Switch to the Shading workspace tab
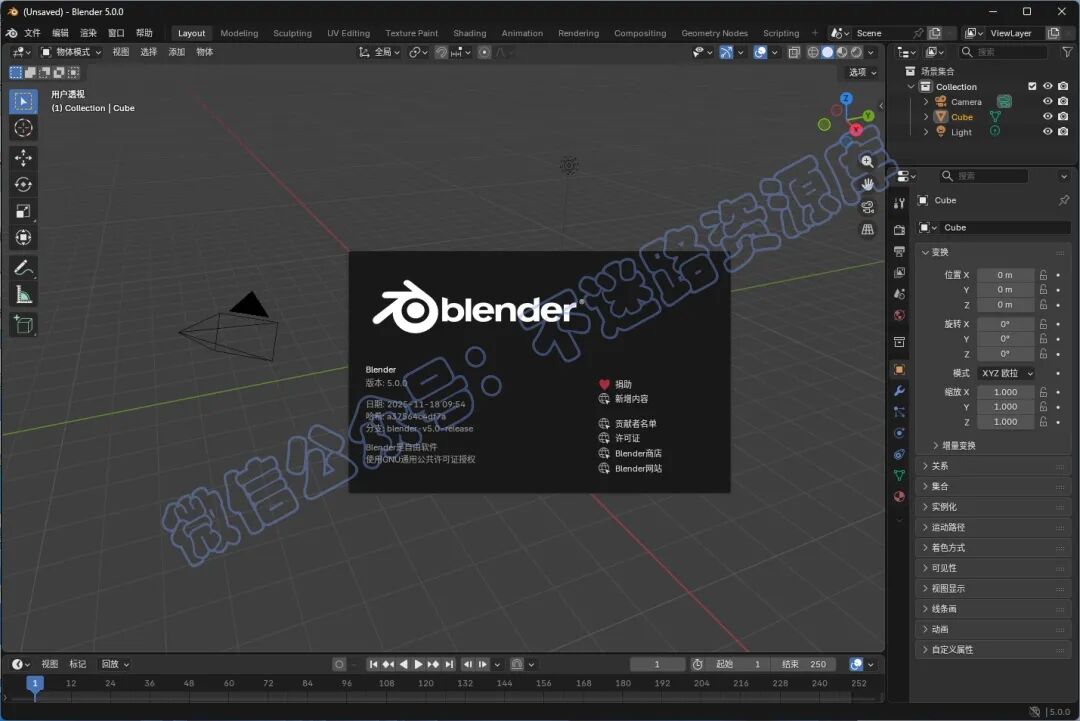The image size is (1080, 721). click(x=470, y=33)
